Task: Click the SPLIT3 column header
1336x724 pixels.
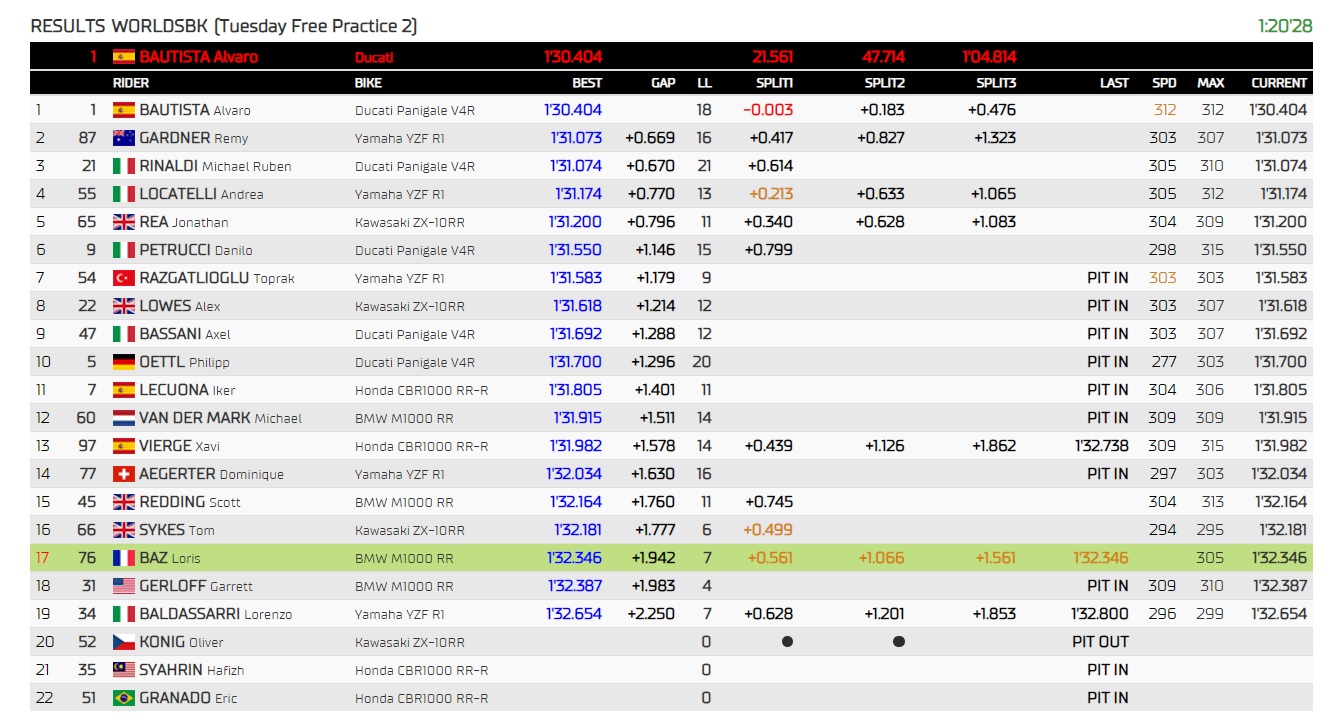Action: click(996, 83)
